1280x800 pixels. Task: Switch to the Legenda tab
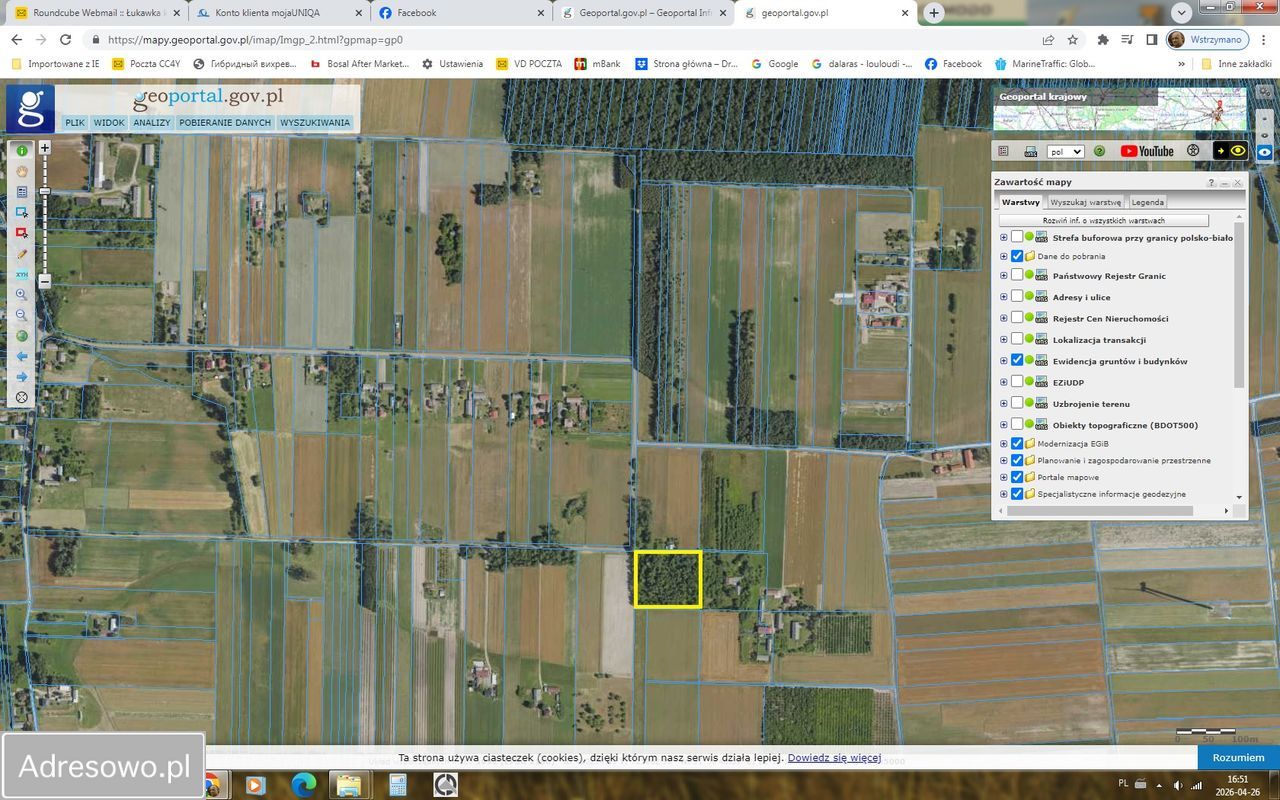(1147, 202)
